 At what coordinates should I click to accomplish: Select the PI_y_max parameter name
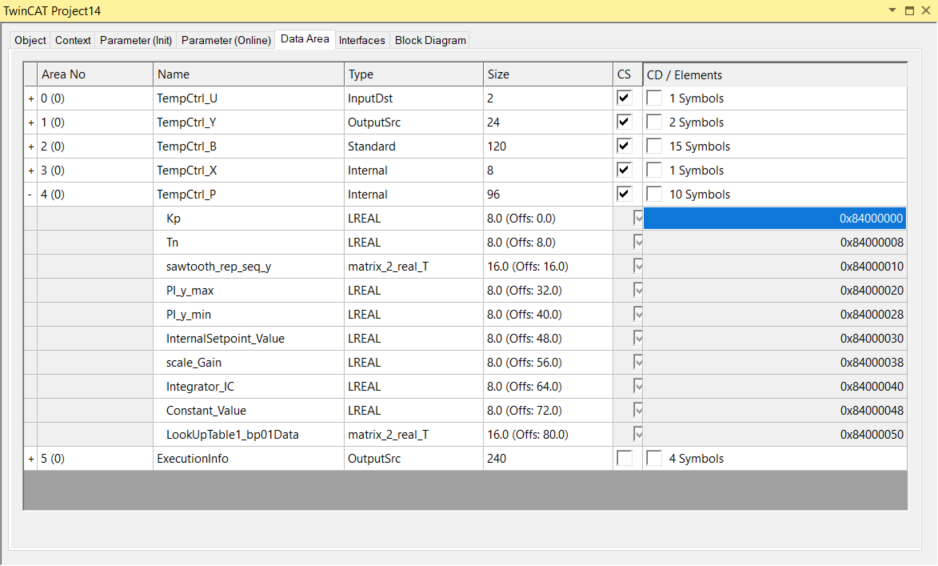[x=190, y=291]
